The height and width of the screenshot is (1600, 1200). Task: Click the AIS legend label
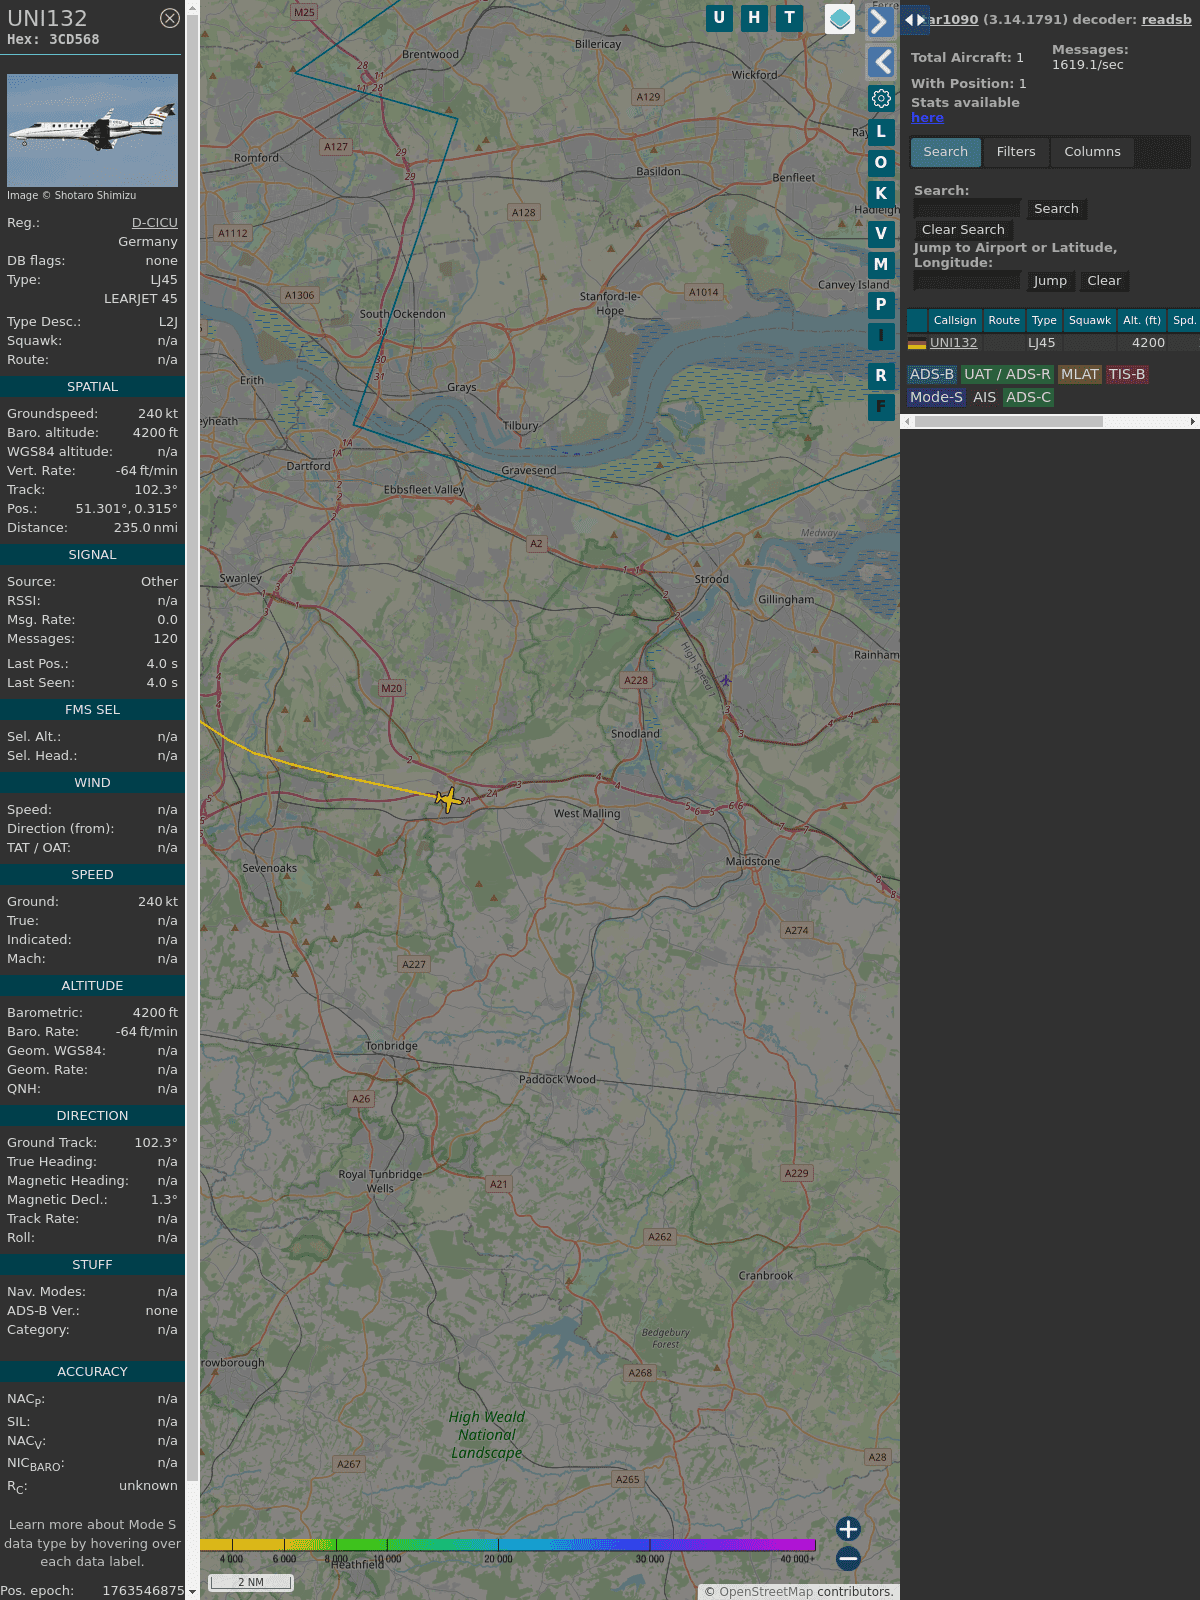984,397
